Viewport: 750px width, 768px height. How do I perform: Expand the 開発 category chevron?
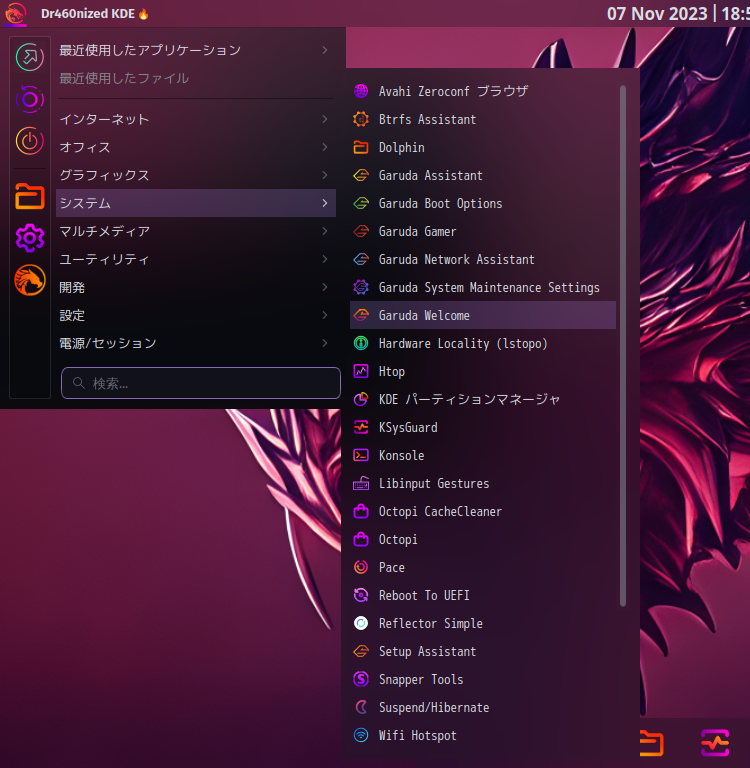point(325,287)
